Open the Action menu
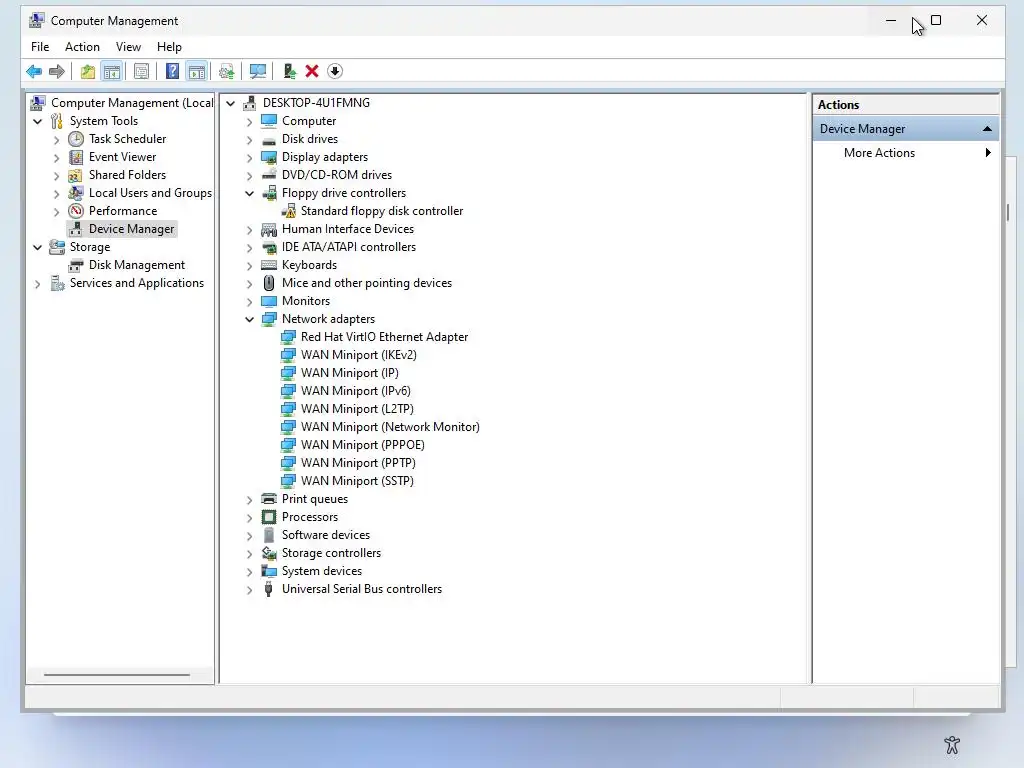The height and width of the screenshot is (768, 1024). (x=82, y=47)
